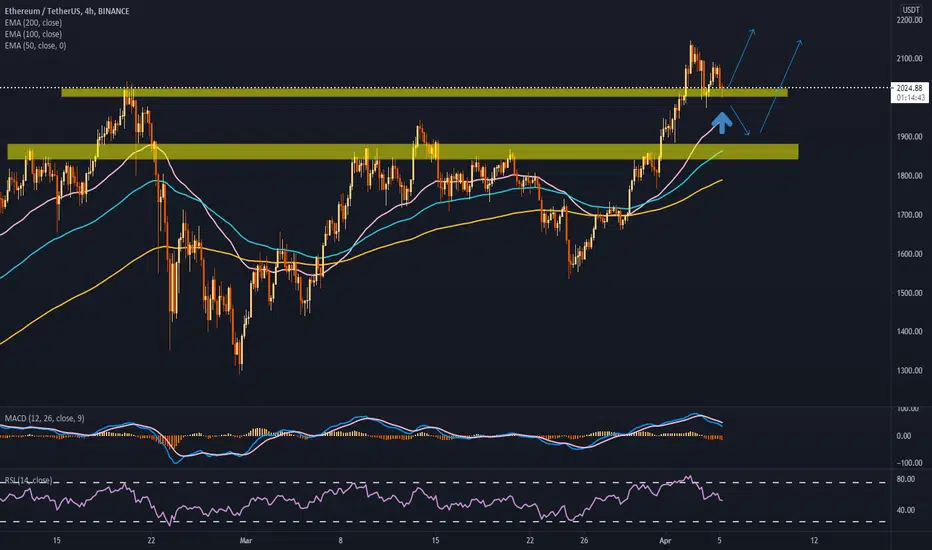Viewport: 932px width, 550px height.
Task: Select the EMA (200, close) indicator label
Action: point(33,23)
